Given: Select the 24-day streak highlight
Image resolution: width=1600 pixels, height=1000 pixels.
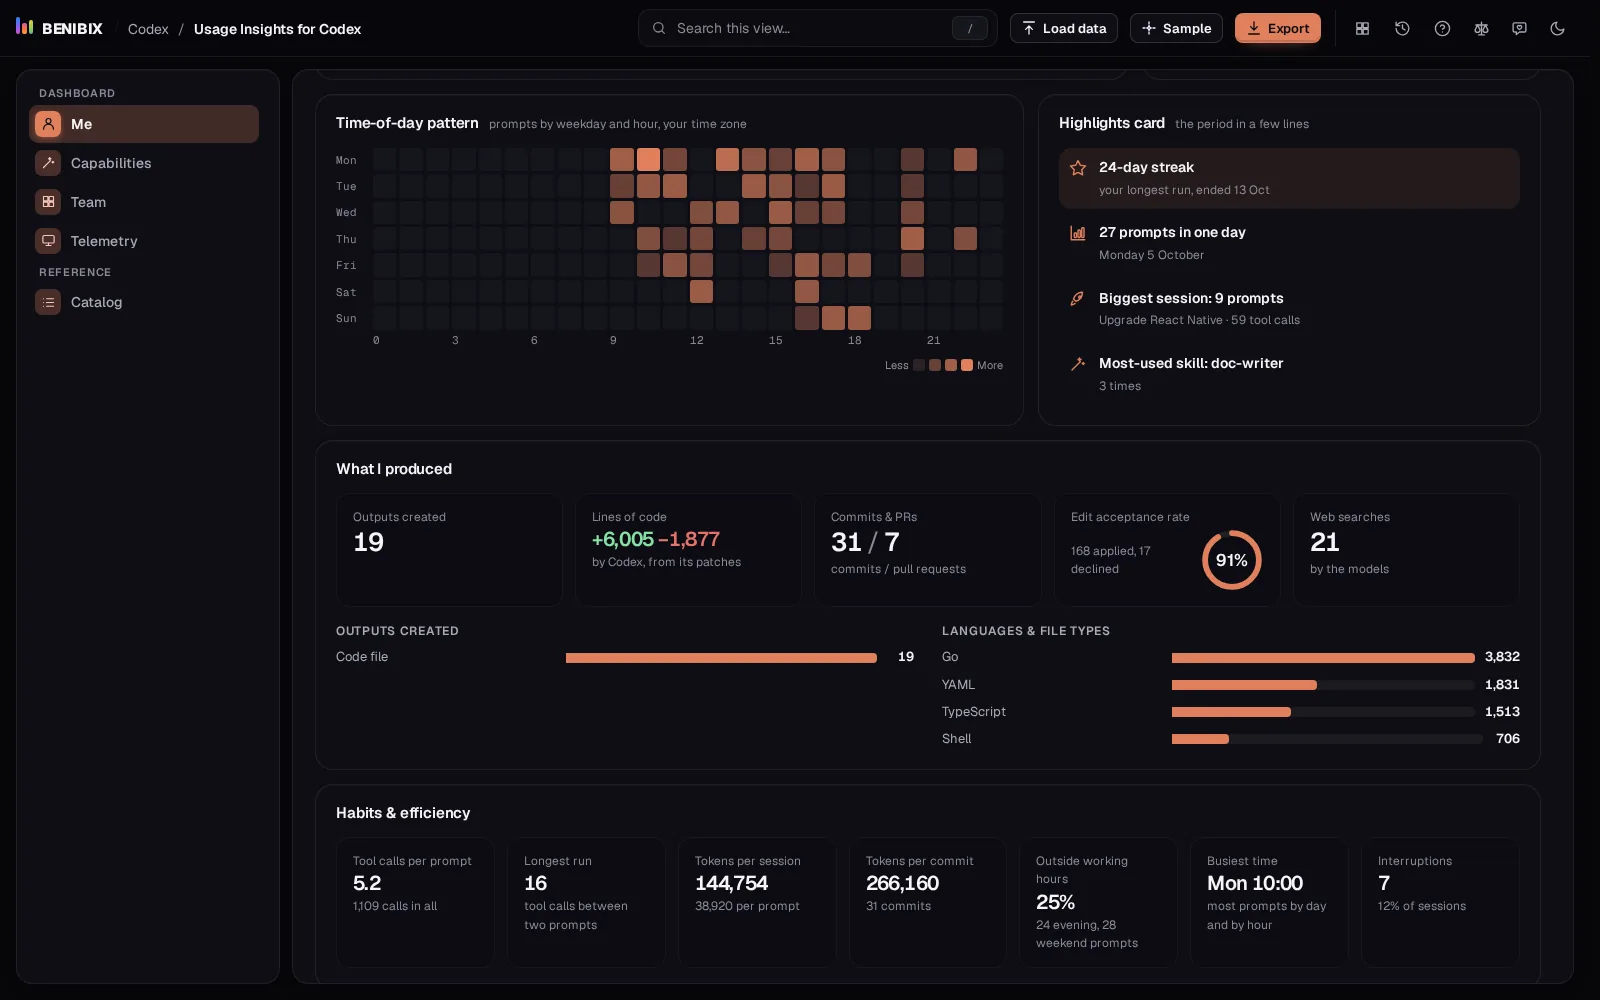Looking at the screenshot, I should (1289, 178).
